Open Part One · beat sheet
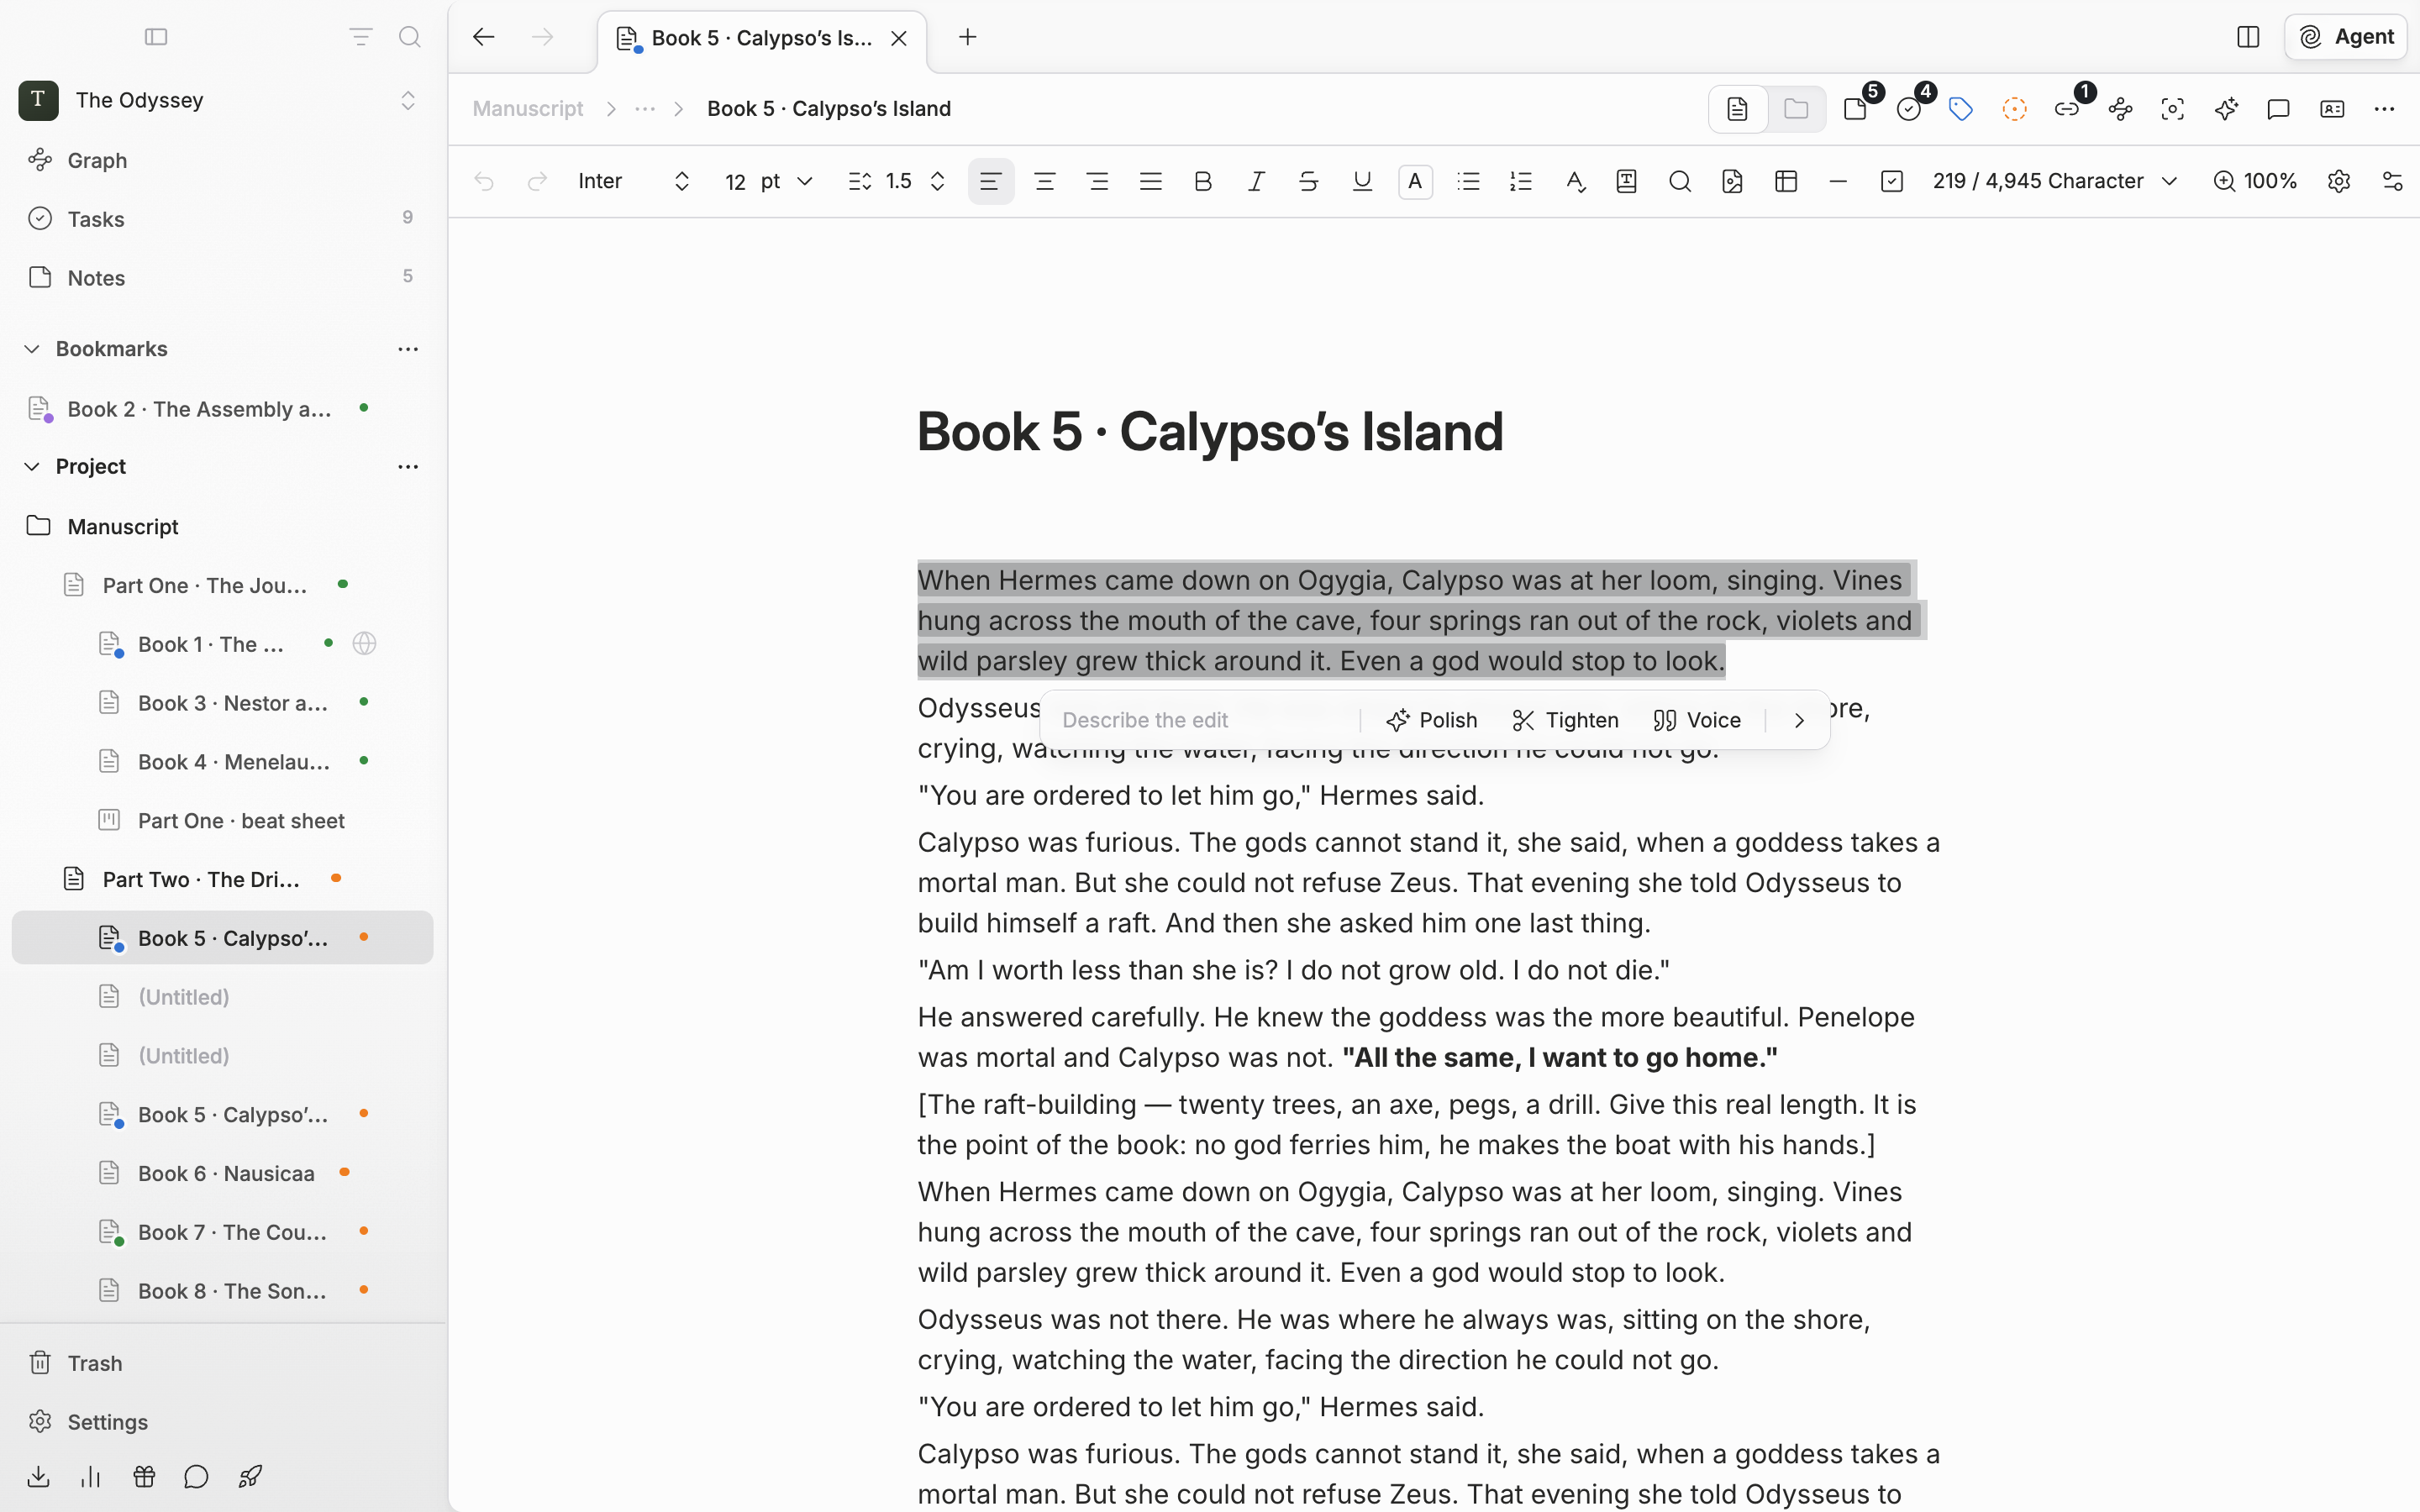 coord(223,820)
